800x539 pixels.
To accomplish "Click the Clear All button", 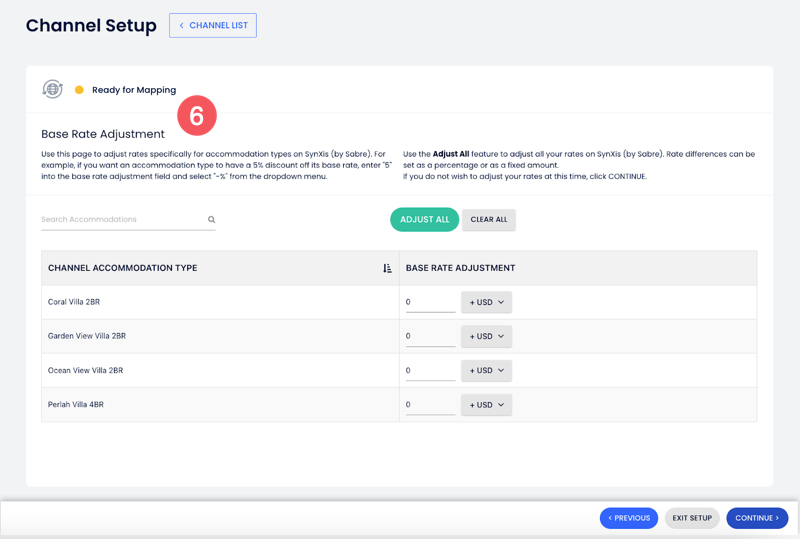I will pyautogui.click(x=489, y=219).
